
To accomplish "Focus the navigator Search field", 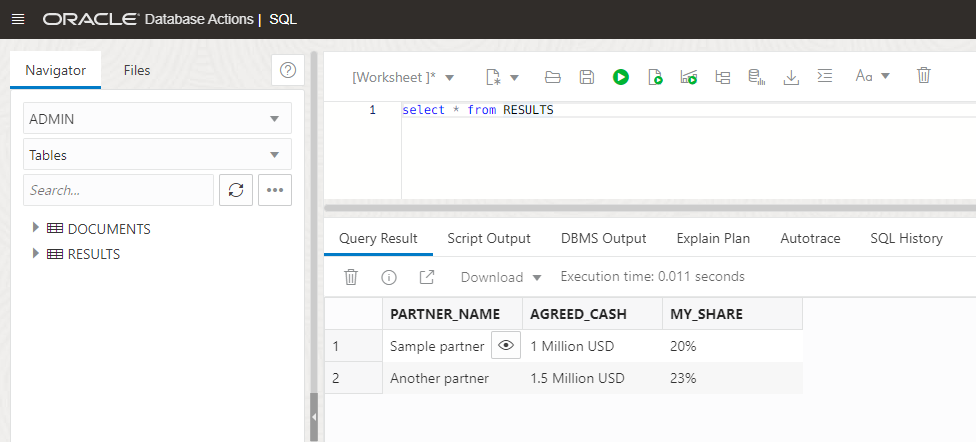I will (x=118, y=190).
